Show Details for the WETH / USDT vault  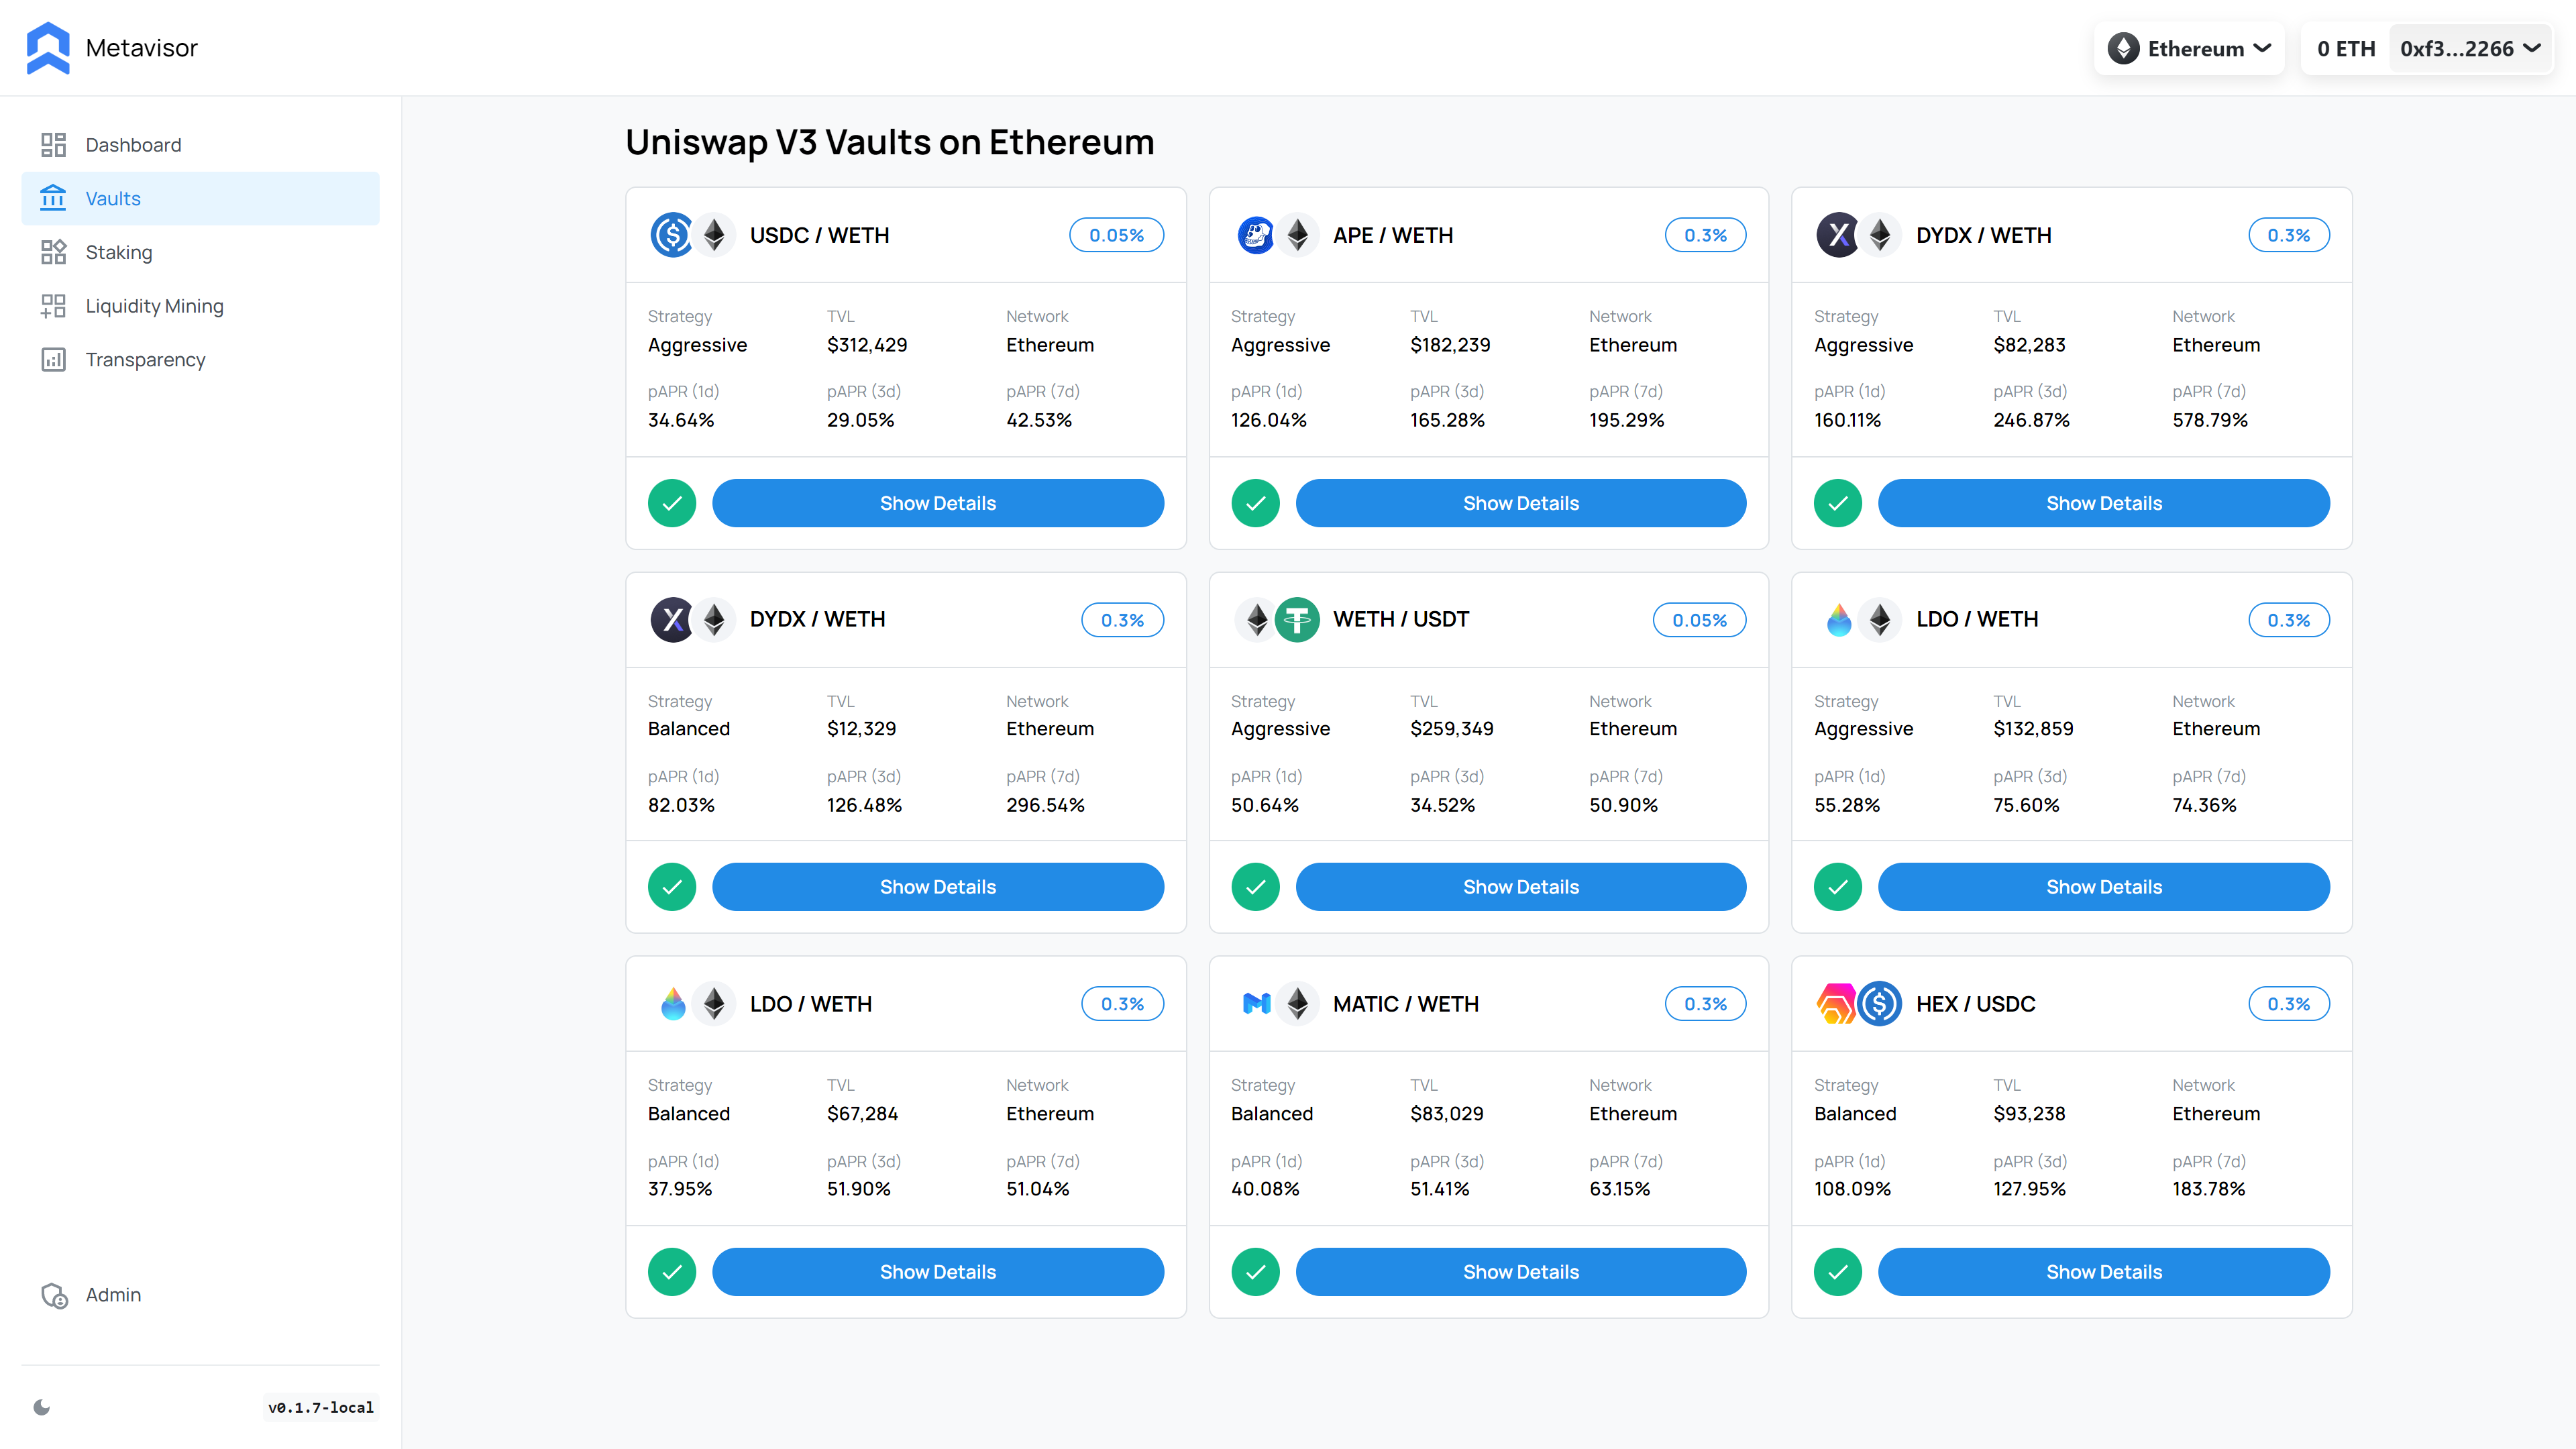pos(1521,887)
